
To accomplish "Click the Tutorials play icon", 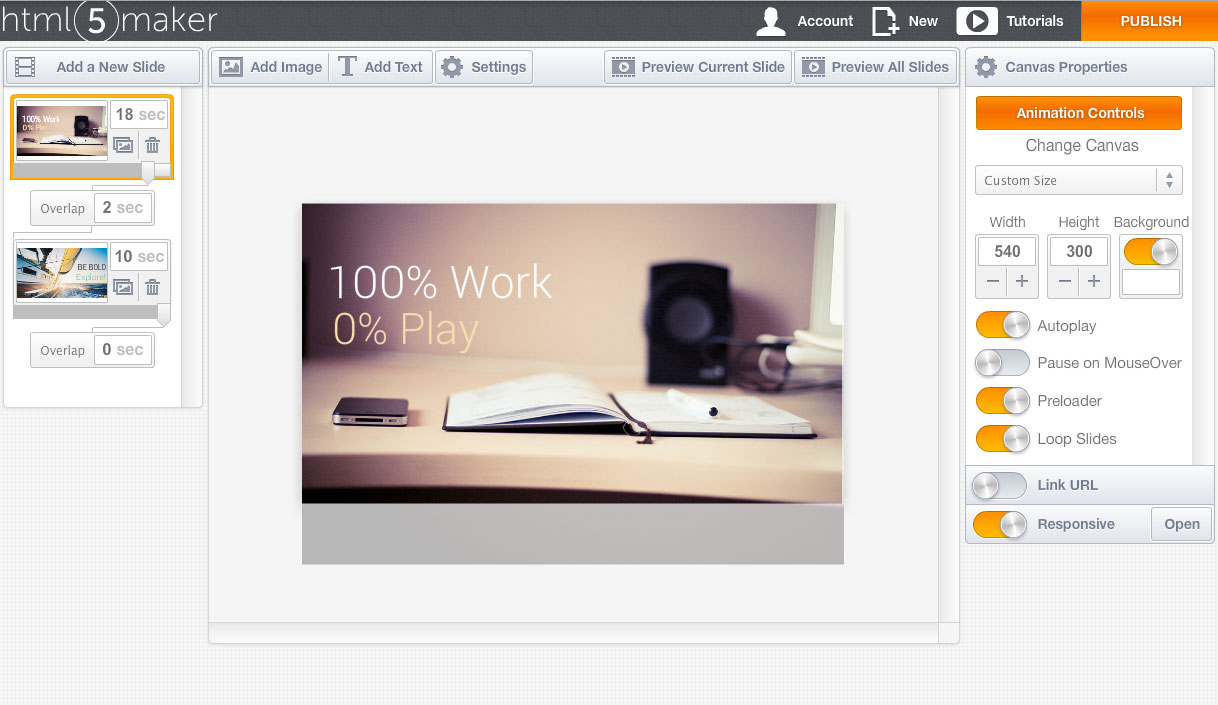I will pos(977,21).
